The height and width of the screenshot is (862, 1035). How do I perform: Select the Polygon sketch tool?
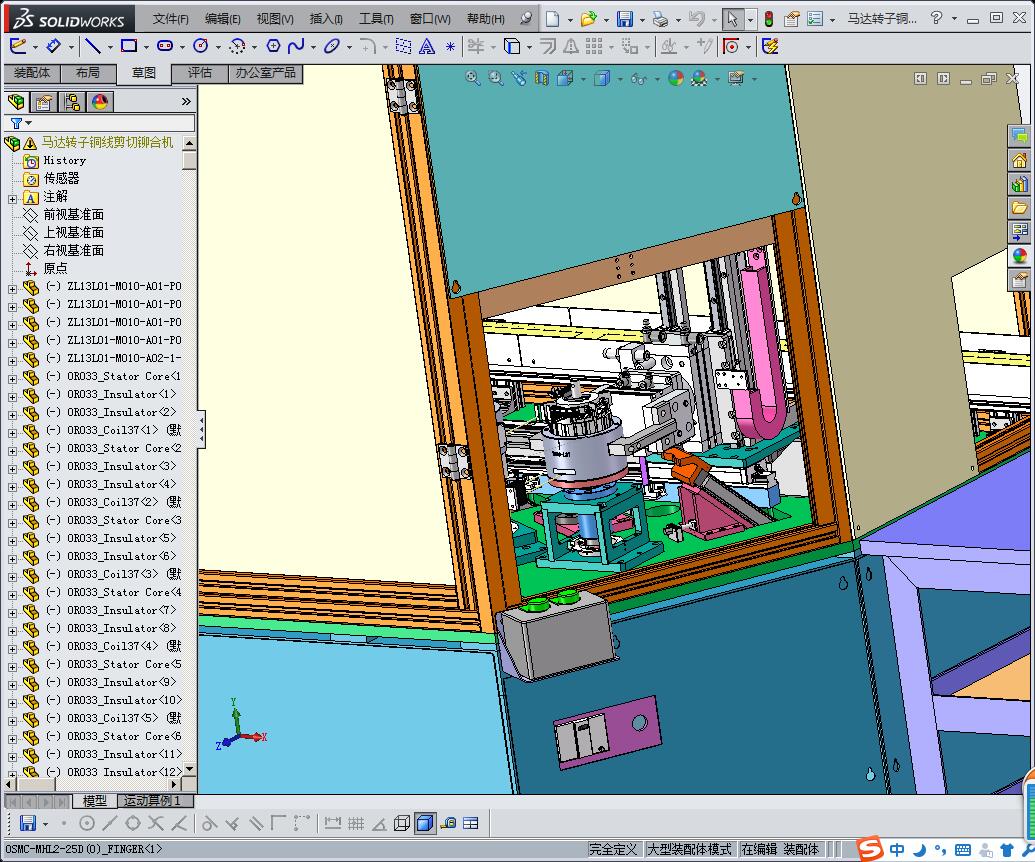(x=273, y=46)
